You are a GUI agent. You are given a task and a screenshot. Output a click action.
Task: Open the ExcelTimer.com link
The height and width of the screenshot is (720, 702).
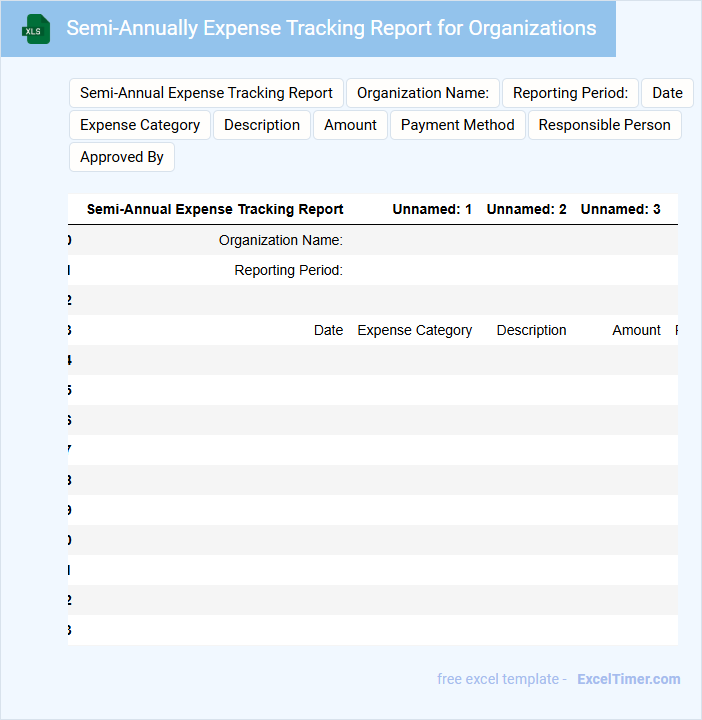[x=628, y=679]
